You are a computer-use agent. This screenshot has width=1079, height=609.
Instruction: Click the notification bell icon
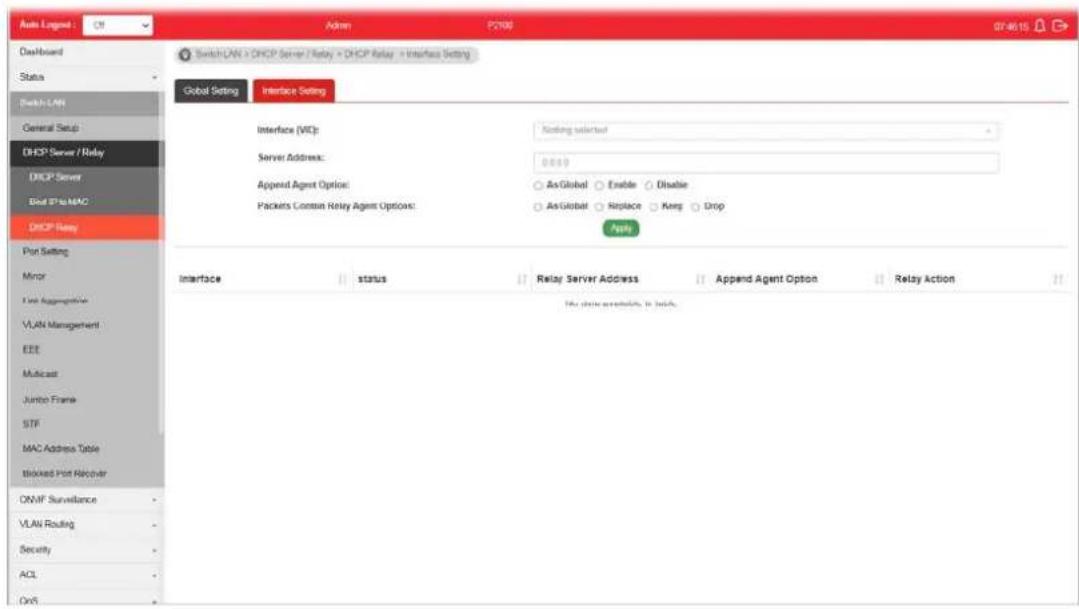tap(1039, 25)
